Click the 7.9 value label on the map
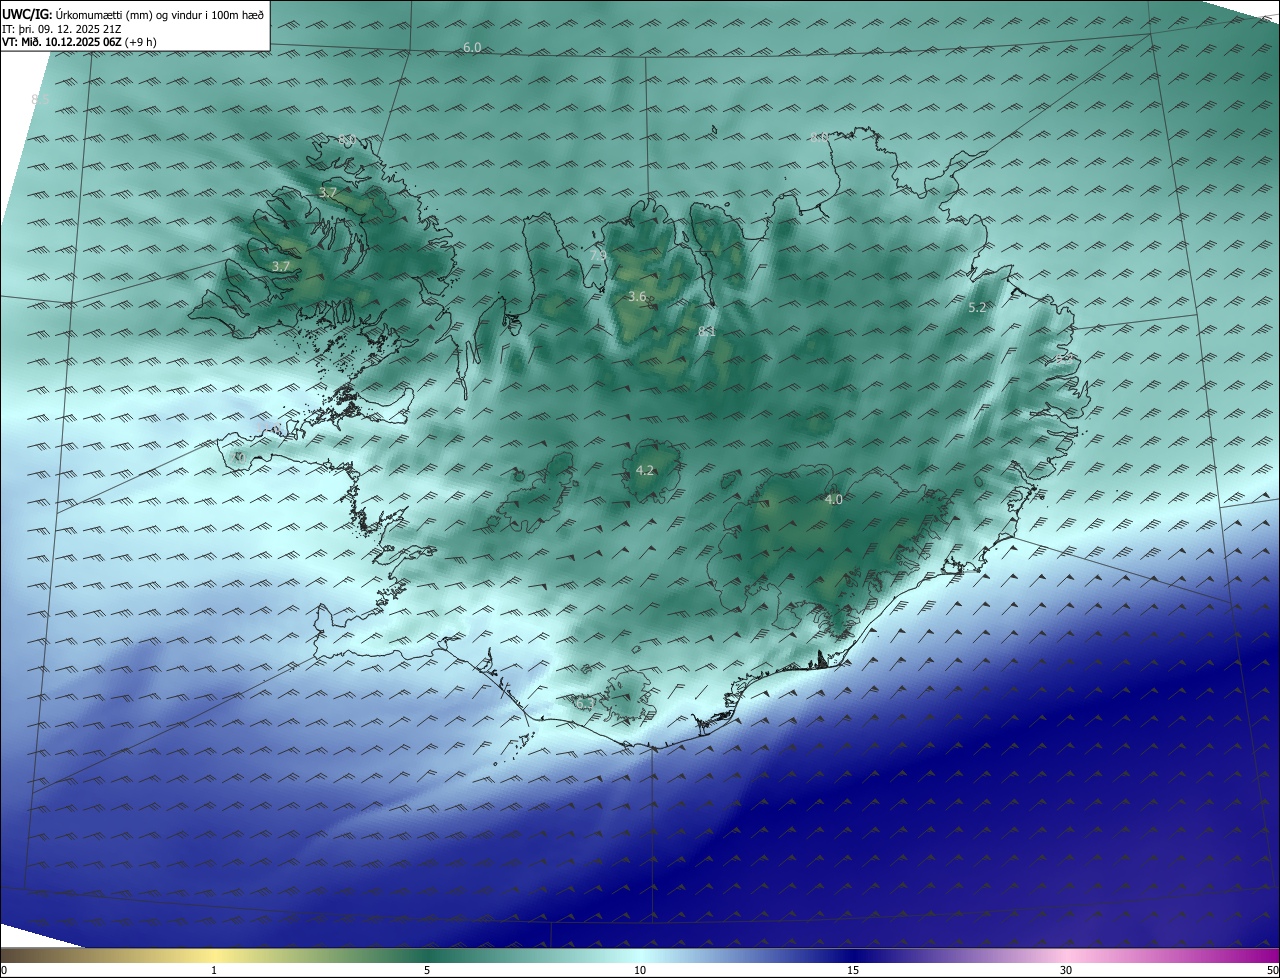Screen dimensions: 1280x978 point(598,256)
